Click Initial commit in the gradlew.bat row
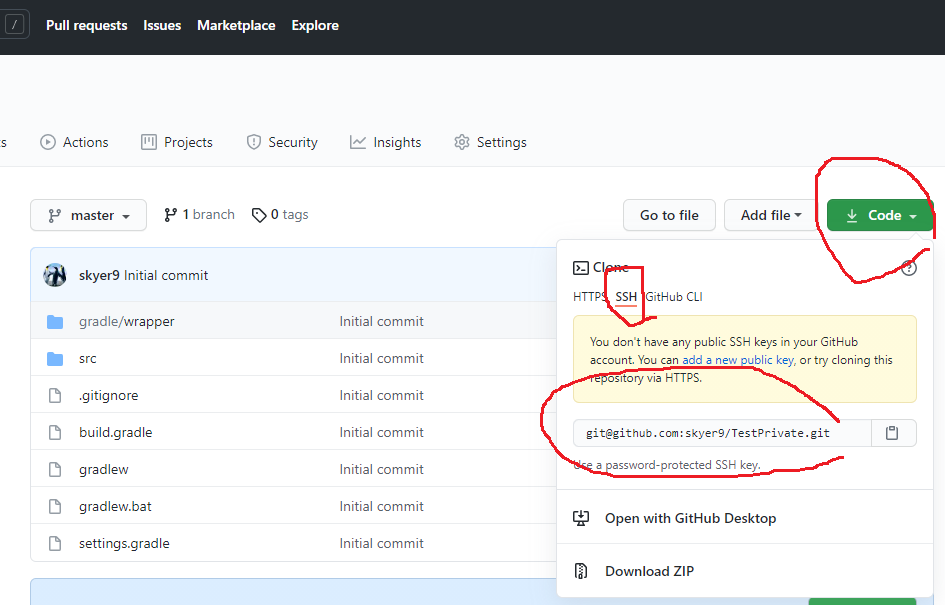The width and height of the screenshot is (945, 605). point(381,506)
